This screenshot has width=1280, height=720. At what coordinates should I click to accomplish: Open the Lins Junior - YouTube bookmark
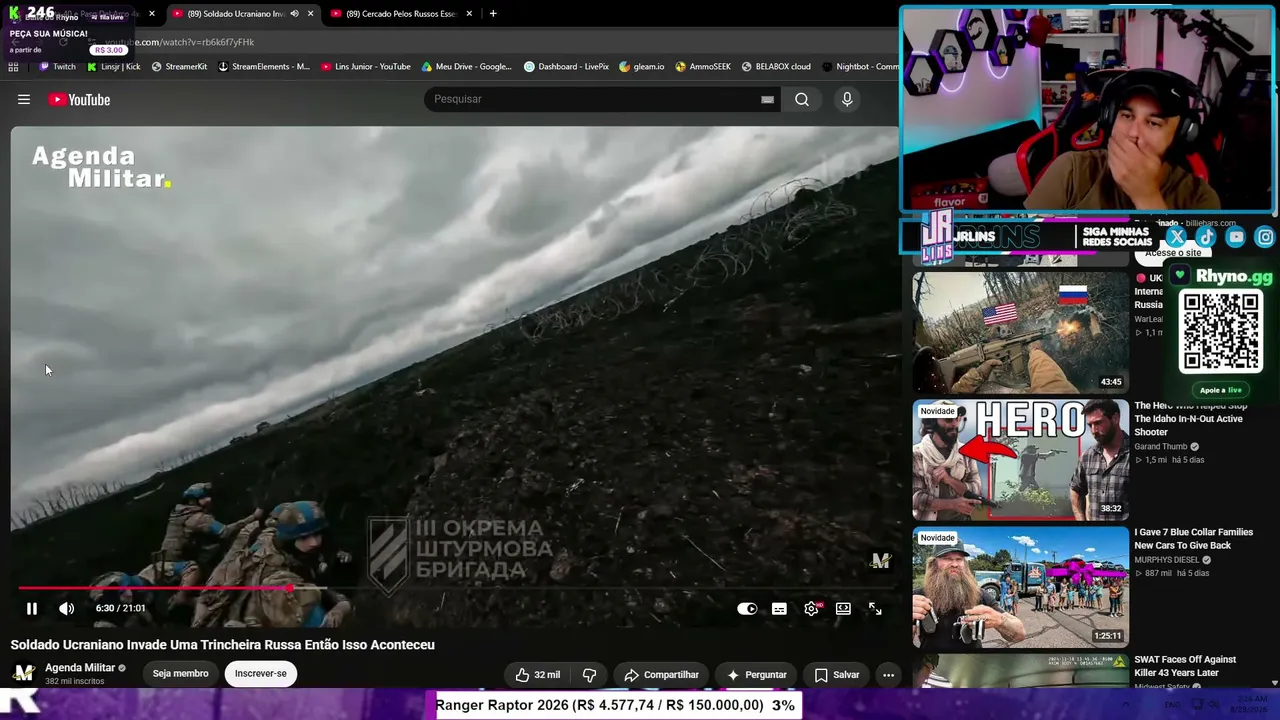pyautogui.click(x=366, y=67)
